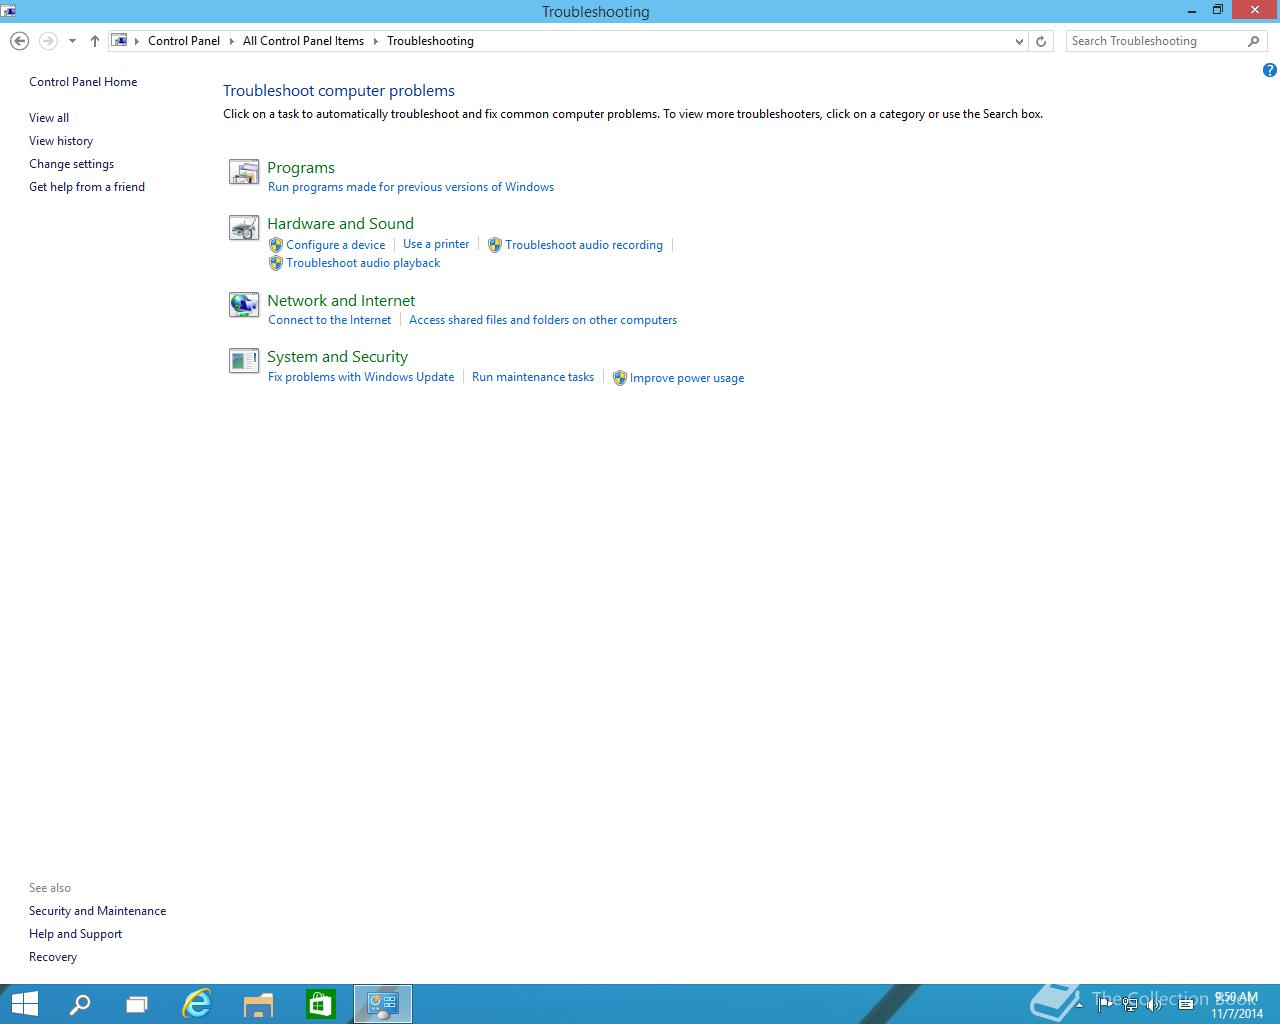Open Task View on the taskbar
This screenshot has height=1024, width=1280.
[137, 1004]
